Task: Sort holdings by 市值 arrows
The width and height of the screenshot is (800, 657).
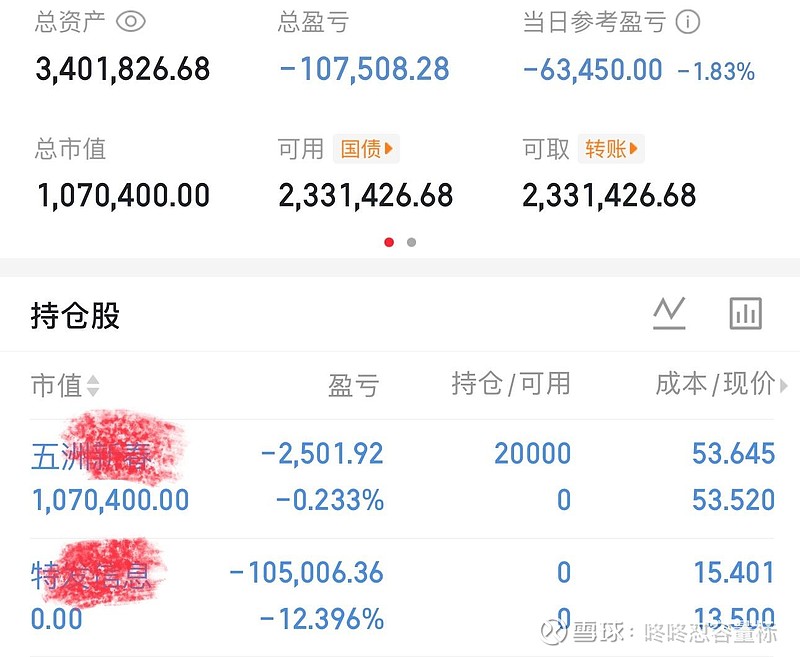Action: pos(93,386)
